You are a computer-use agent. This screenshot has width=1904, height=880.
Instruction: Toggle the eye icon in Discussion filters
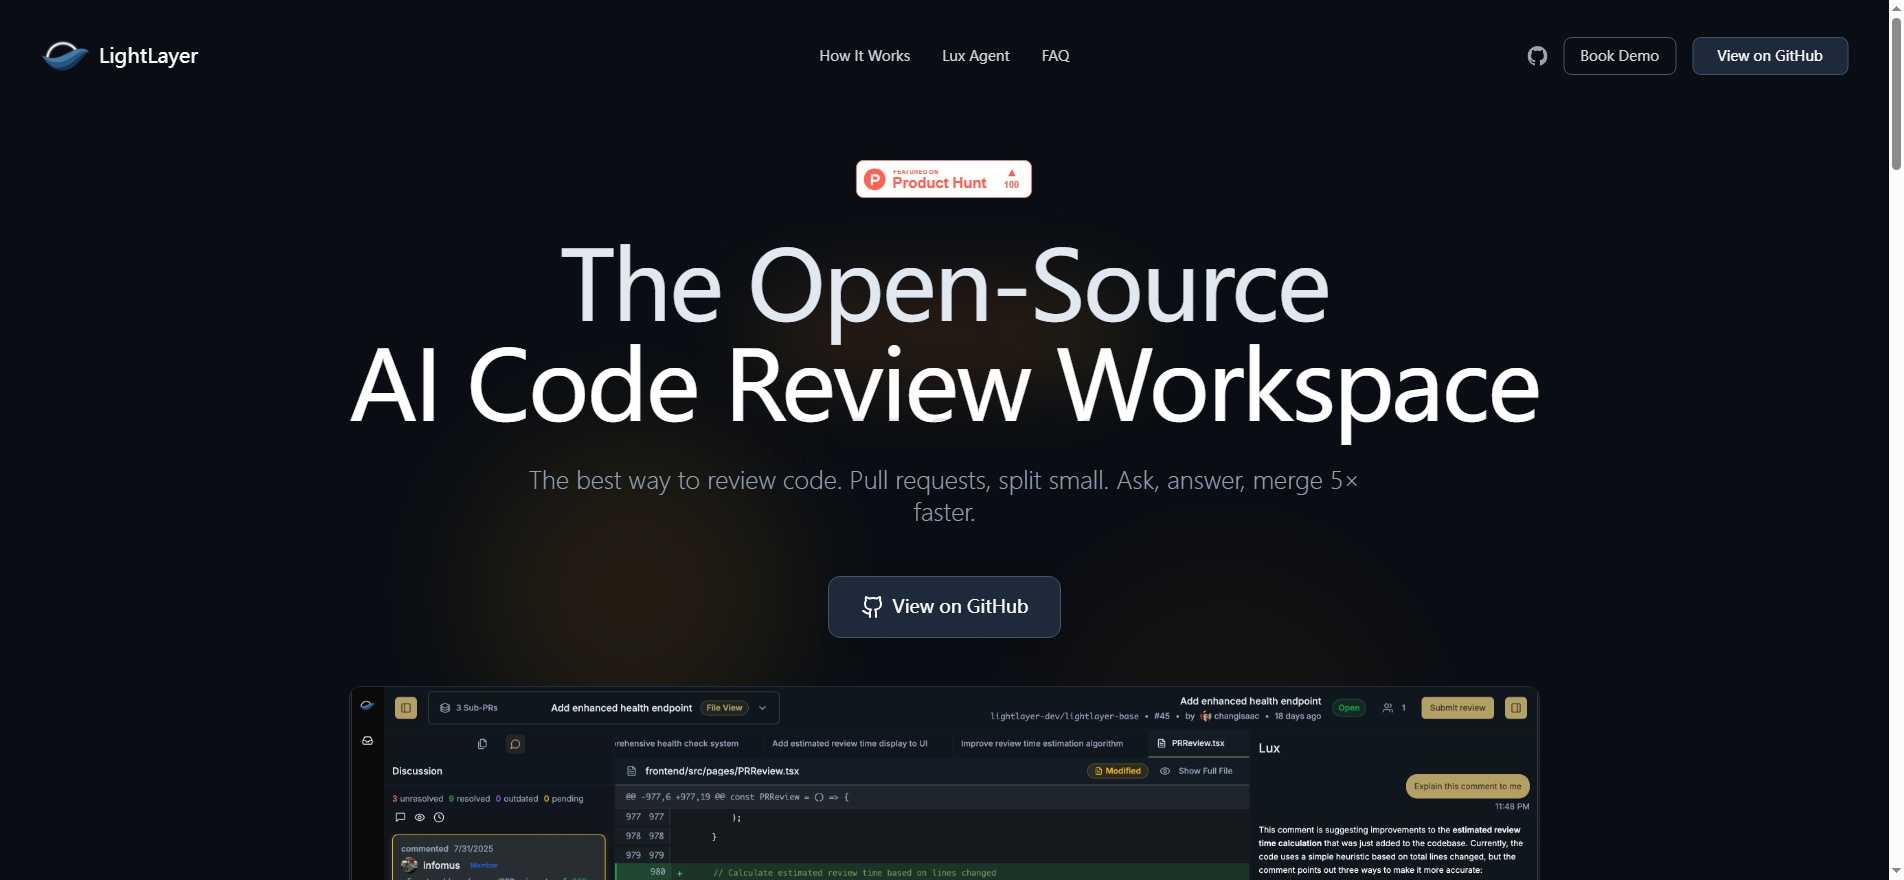pos(419,817)
